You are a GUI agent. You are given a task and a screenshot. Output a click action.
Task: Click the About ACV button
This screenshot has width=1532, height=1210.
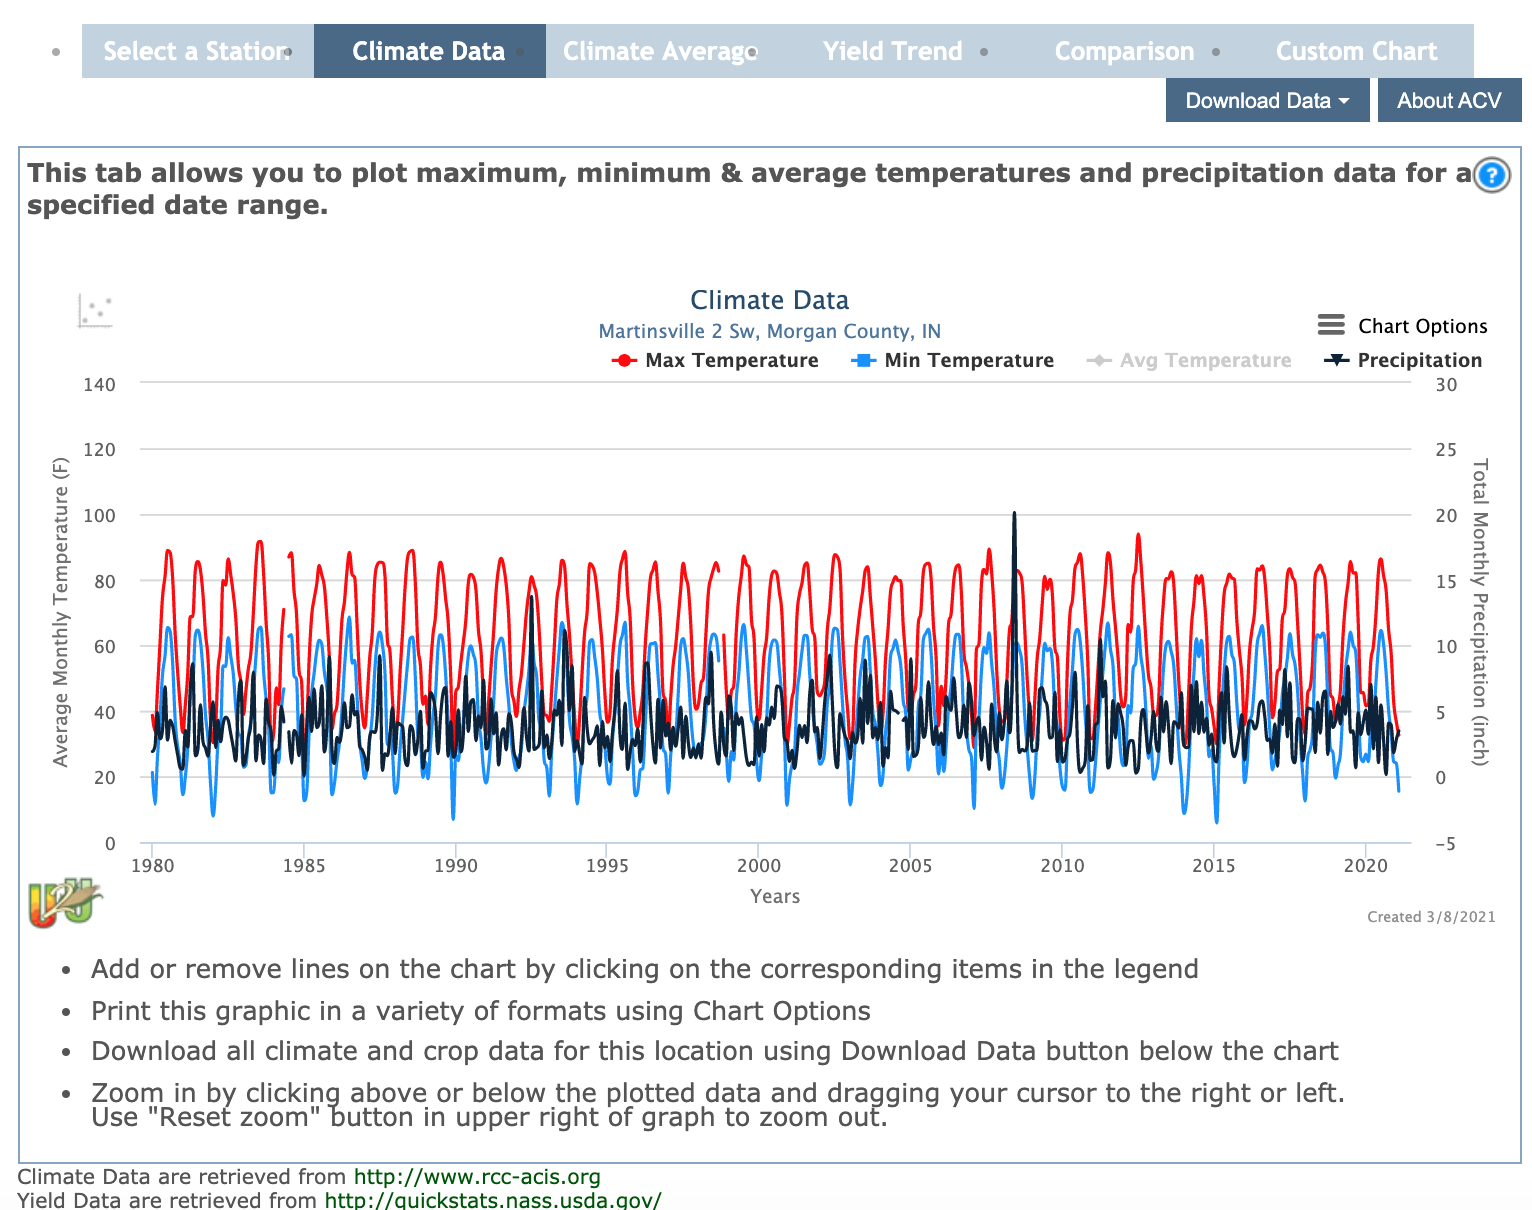tap(1448, 101)
